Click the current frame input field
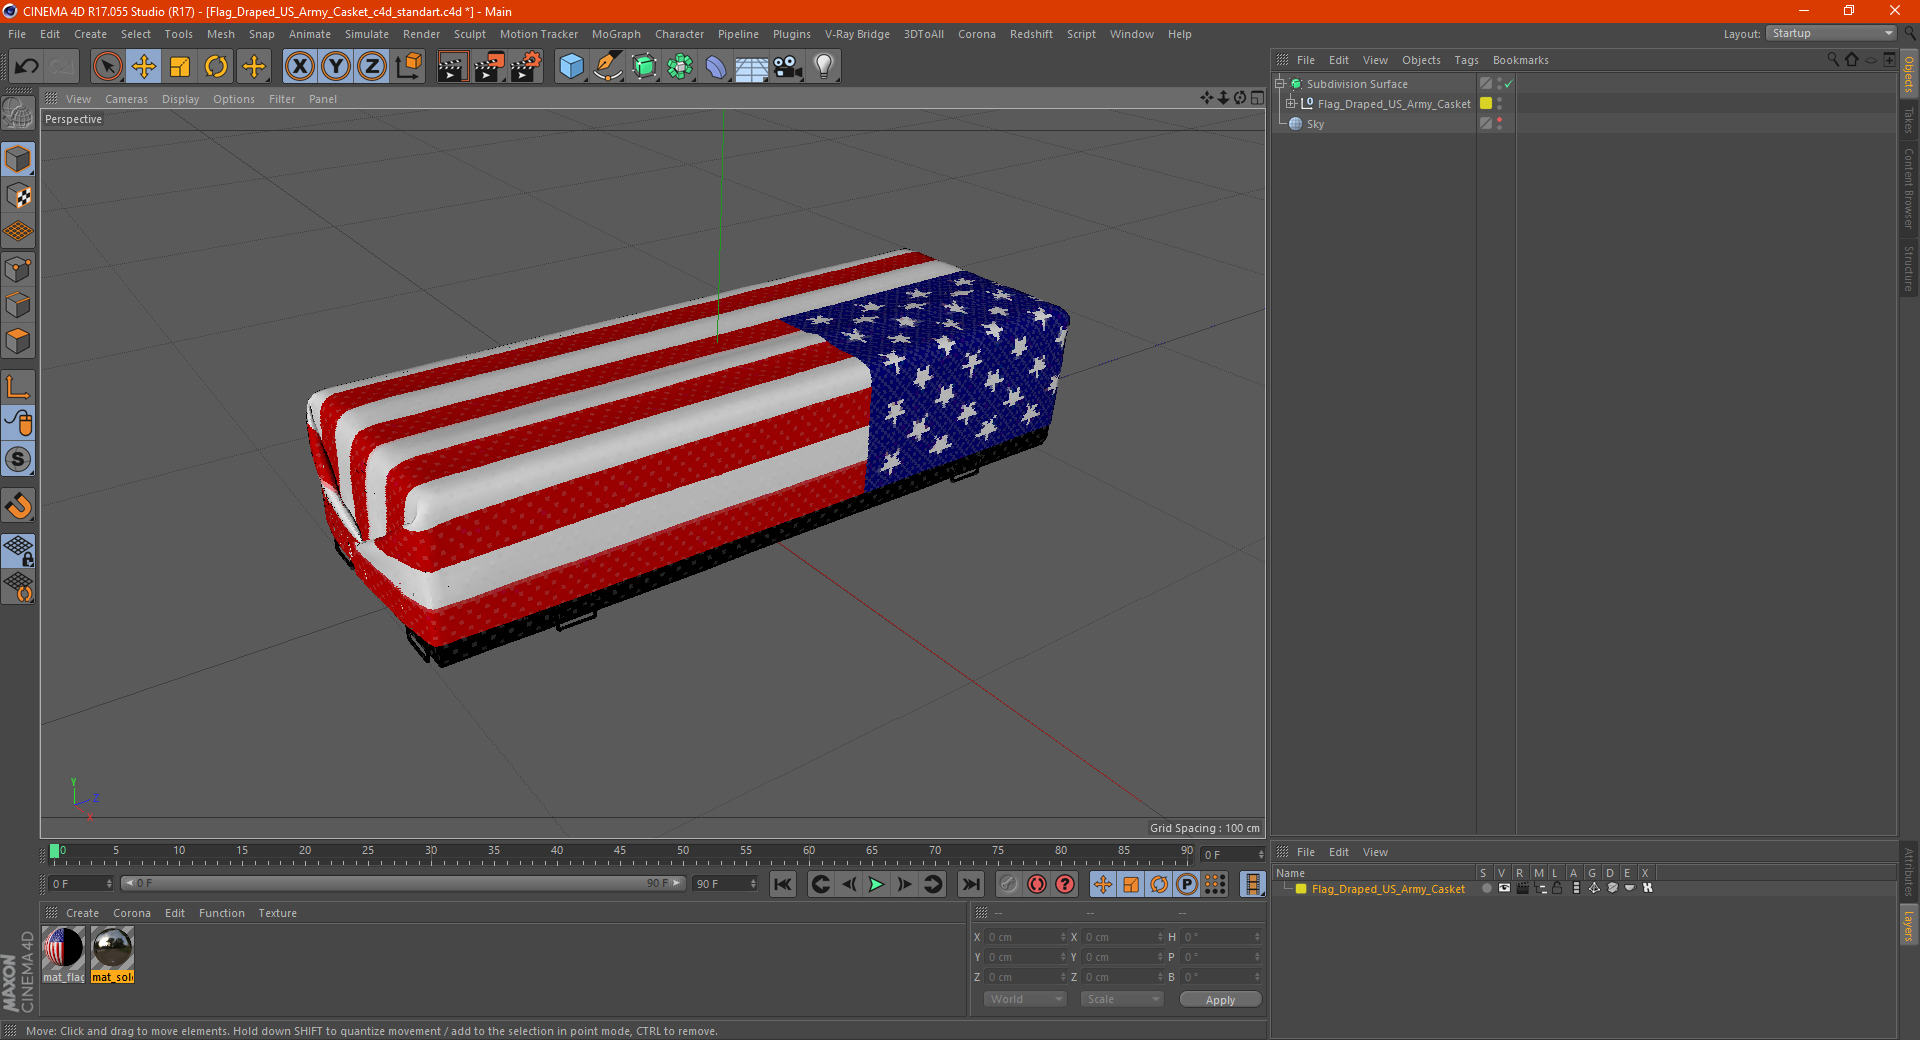Screen dimensions: 1920x1040 click(x=81, y=884)
